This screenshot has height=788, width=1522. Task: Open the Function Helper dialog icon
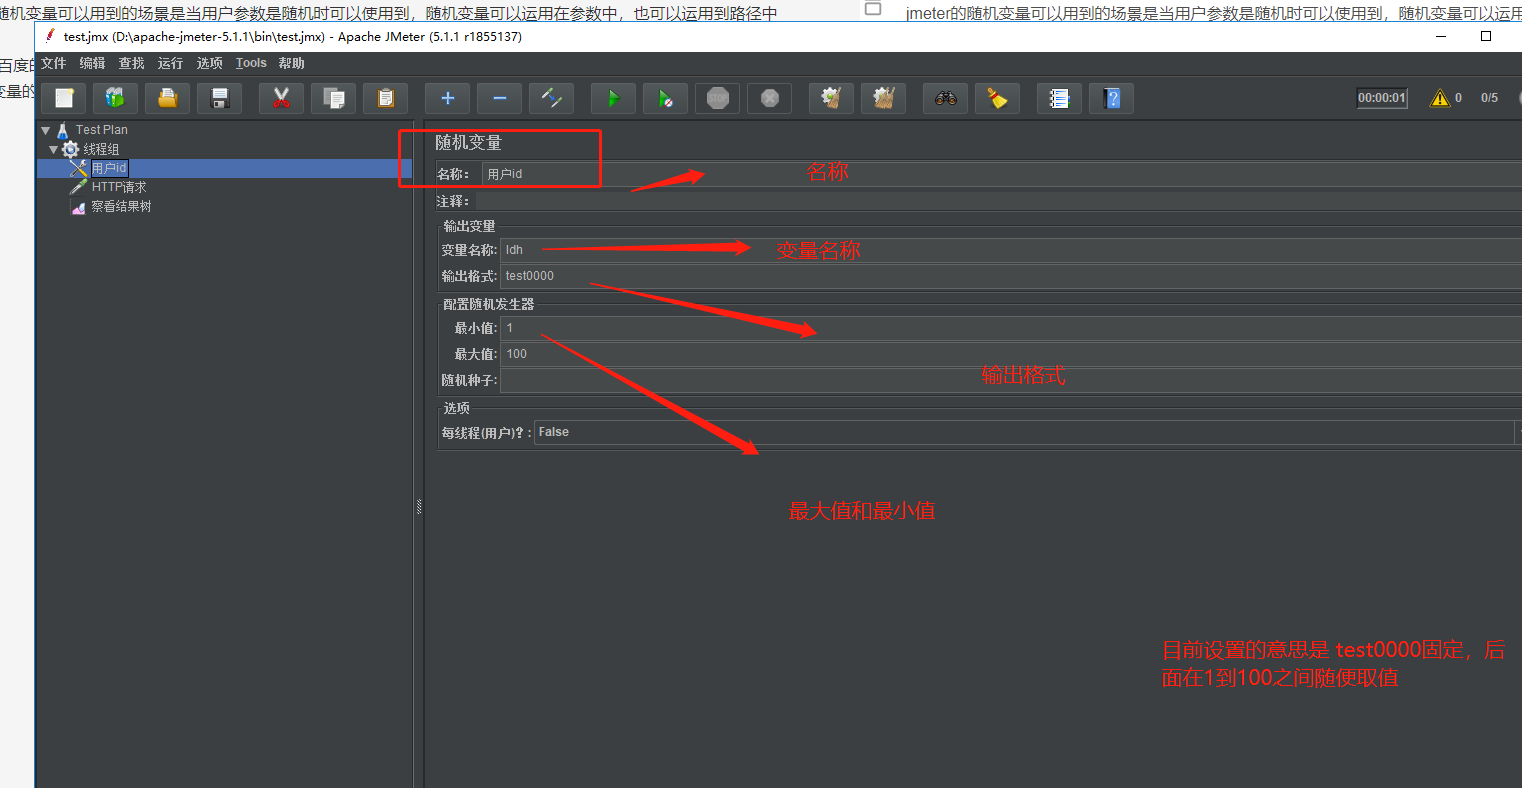pyautogui.click(x=1060, y=98)
